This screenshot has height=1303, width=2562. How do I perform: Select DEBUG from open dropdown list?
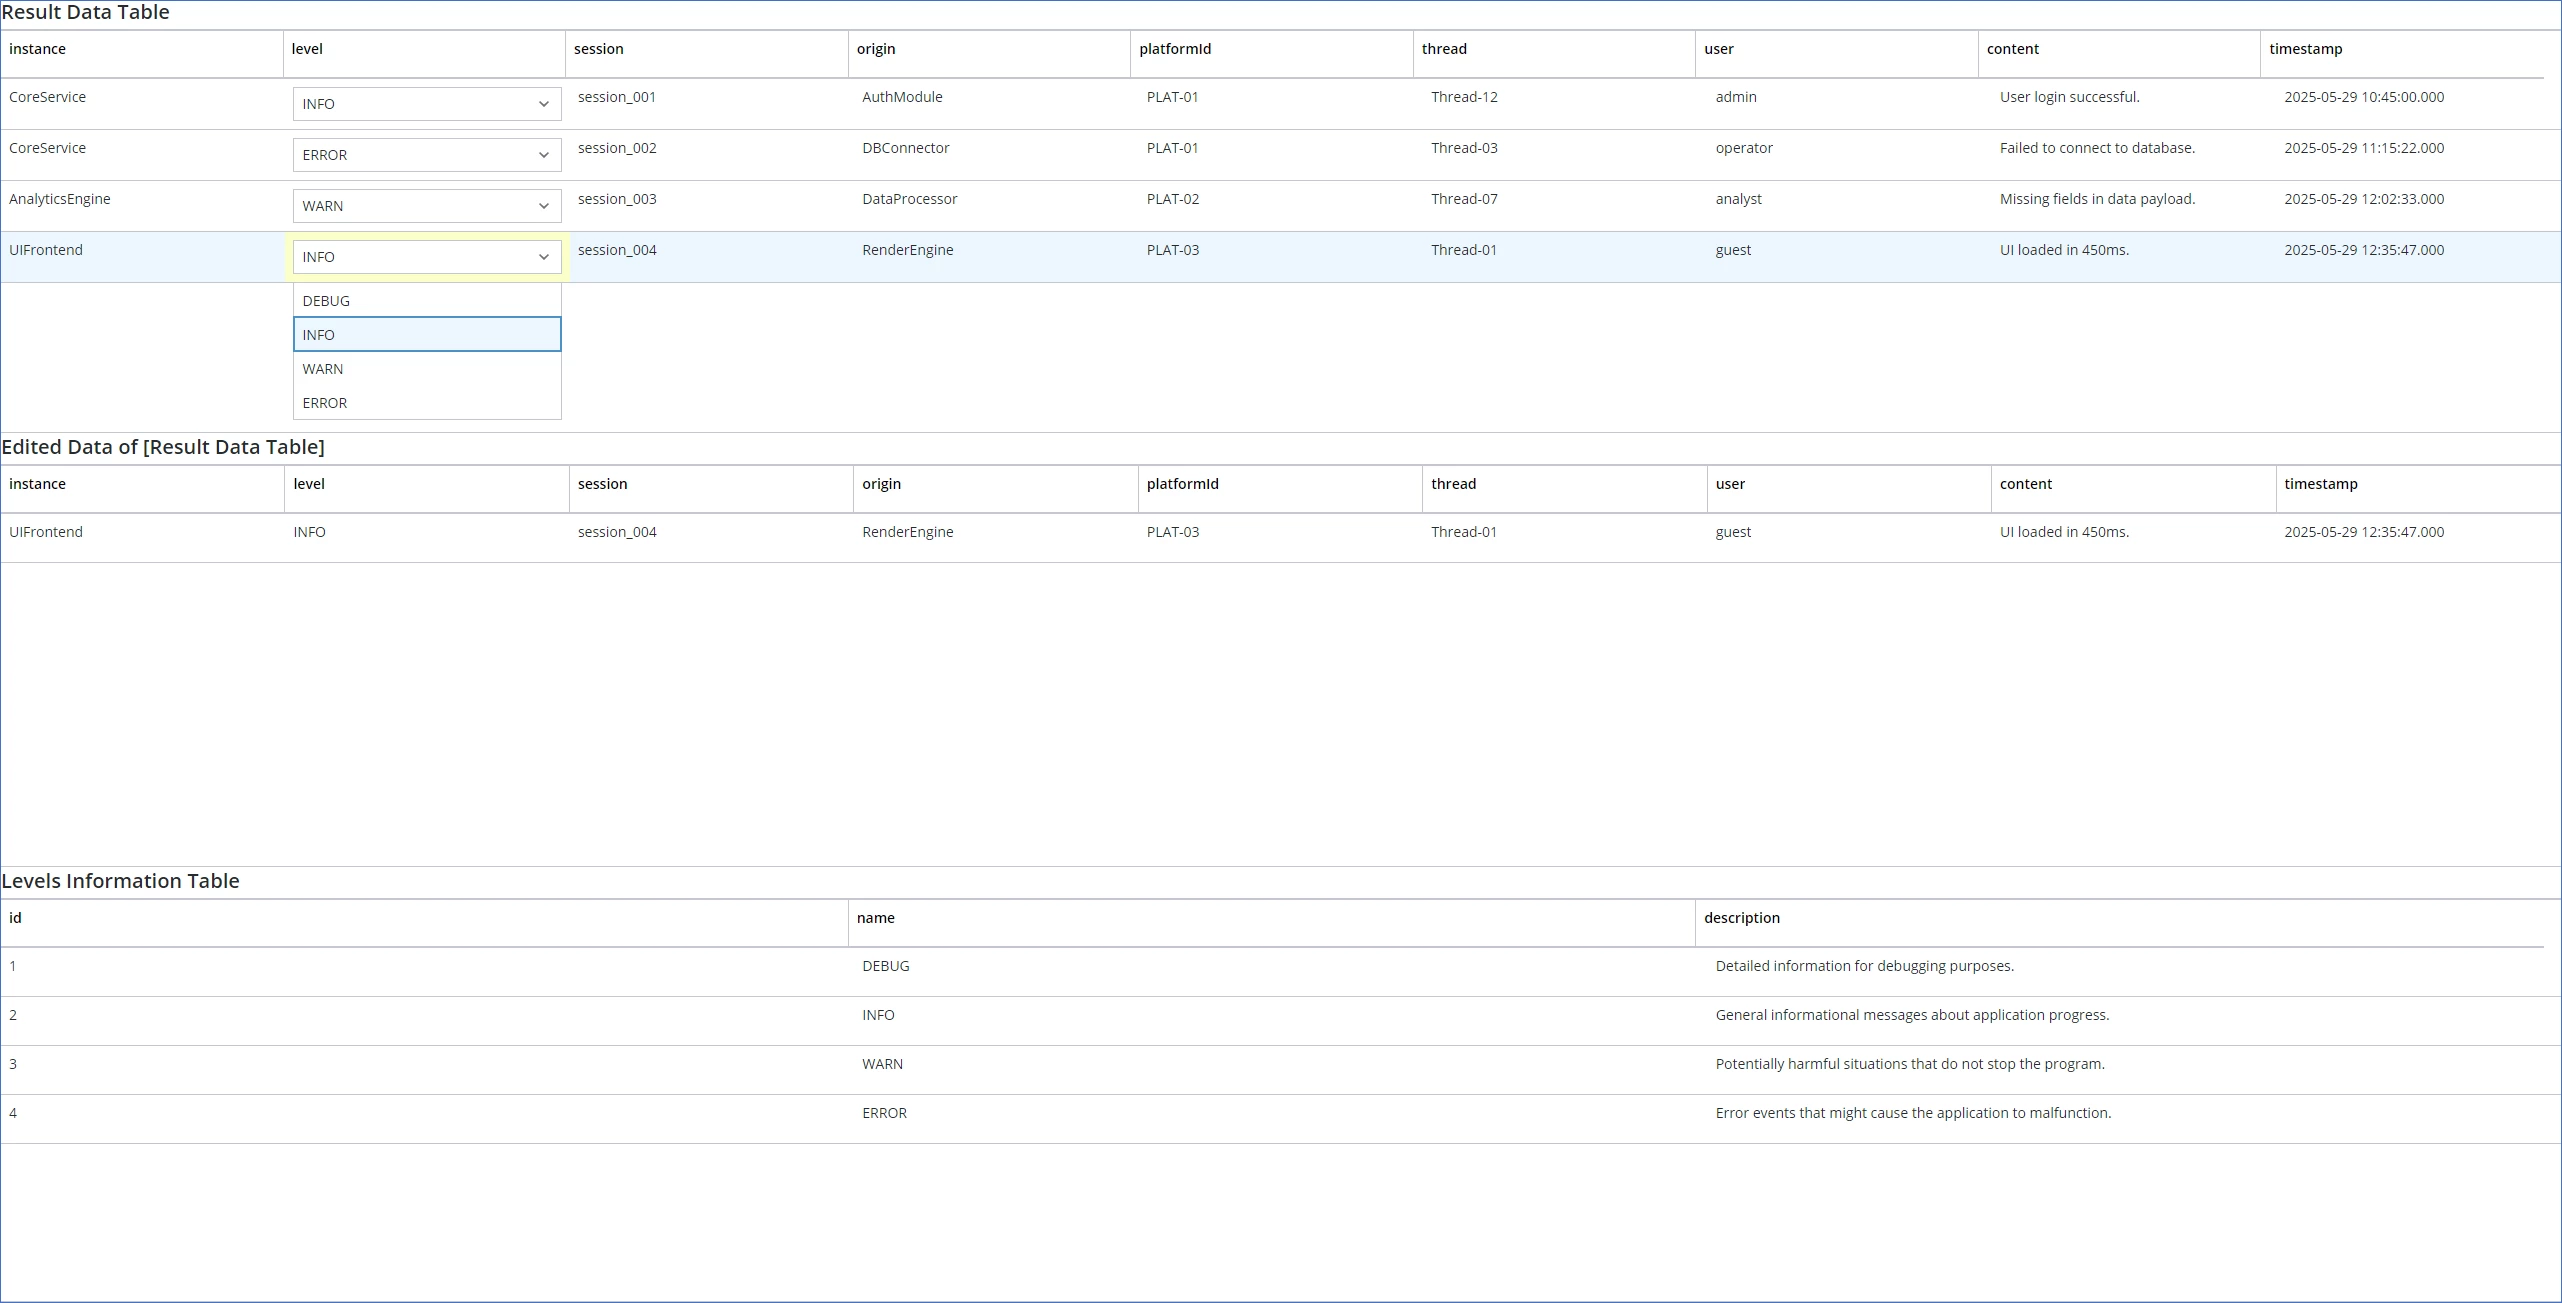pyautogui.click(x=426, y=301)
